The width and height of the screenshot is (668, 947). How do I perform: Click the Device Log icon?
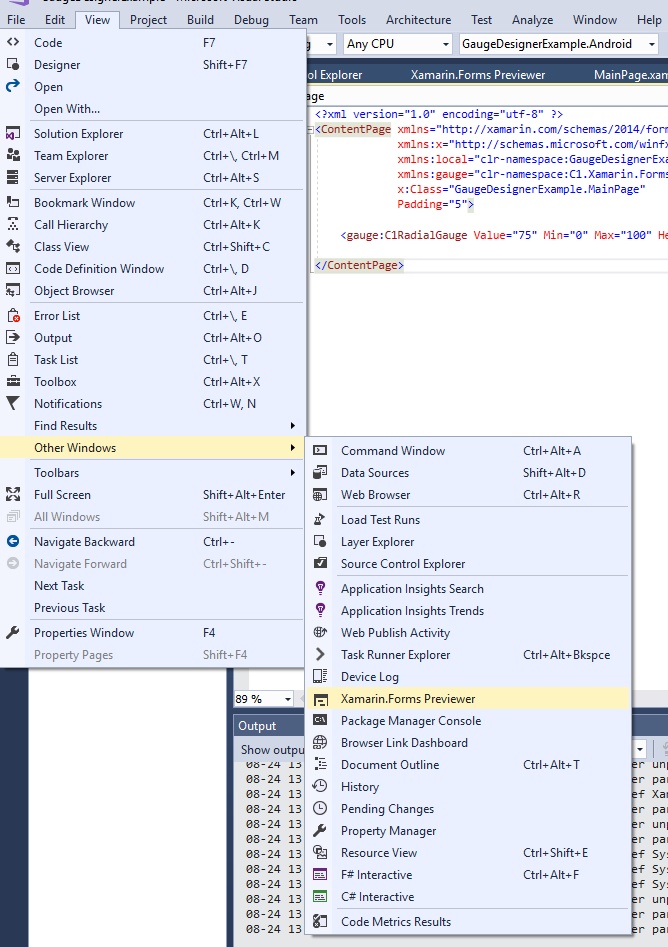320,676
